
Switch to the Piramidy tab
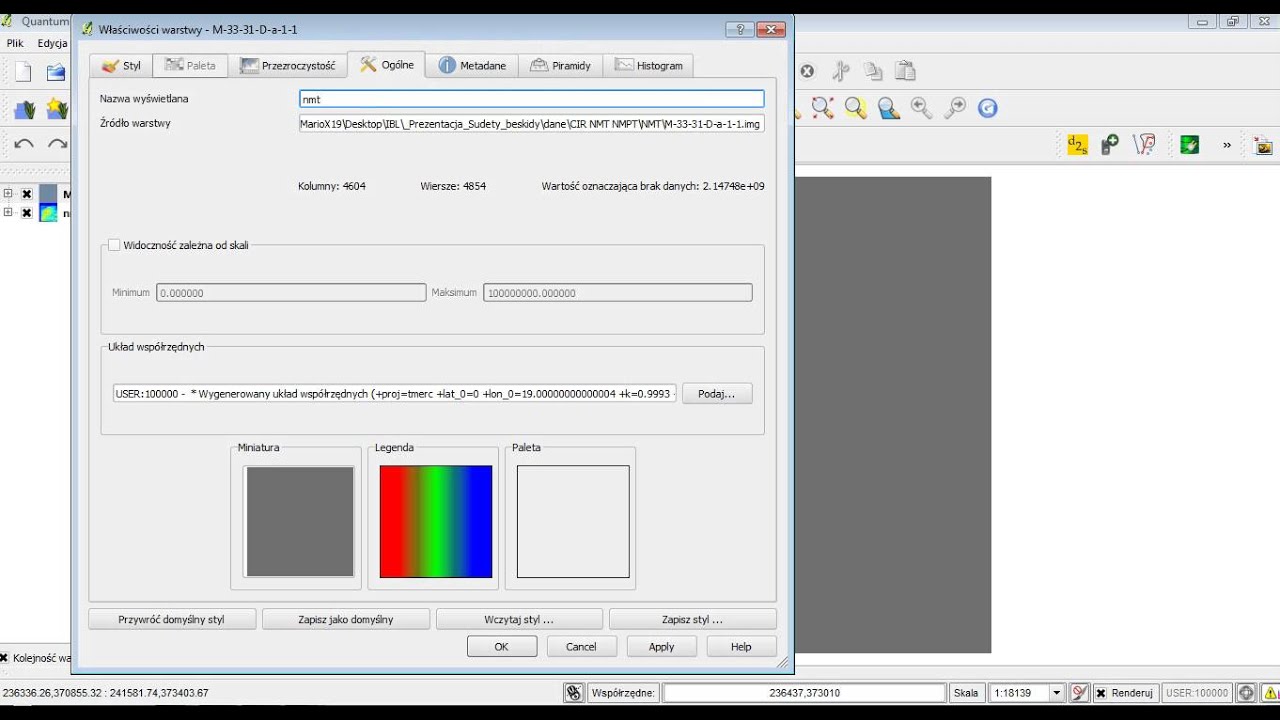(x=560, y=65)
